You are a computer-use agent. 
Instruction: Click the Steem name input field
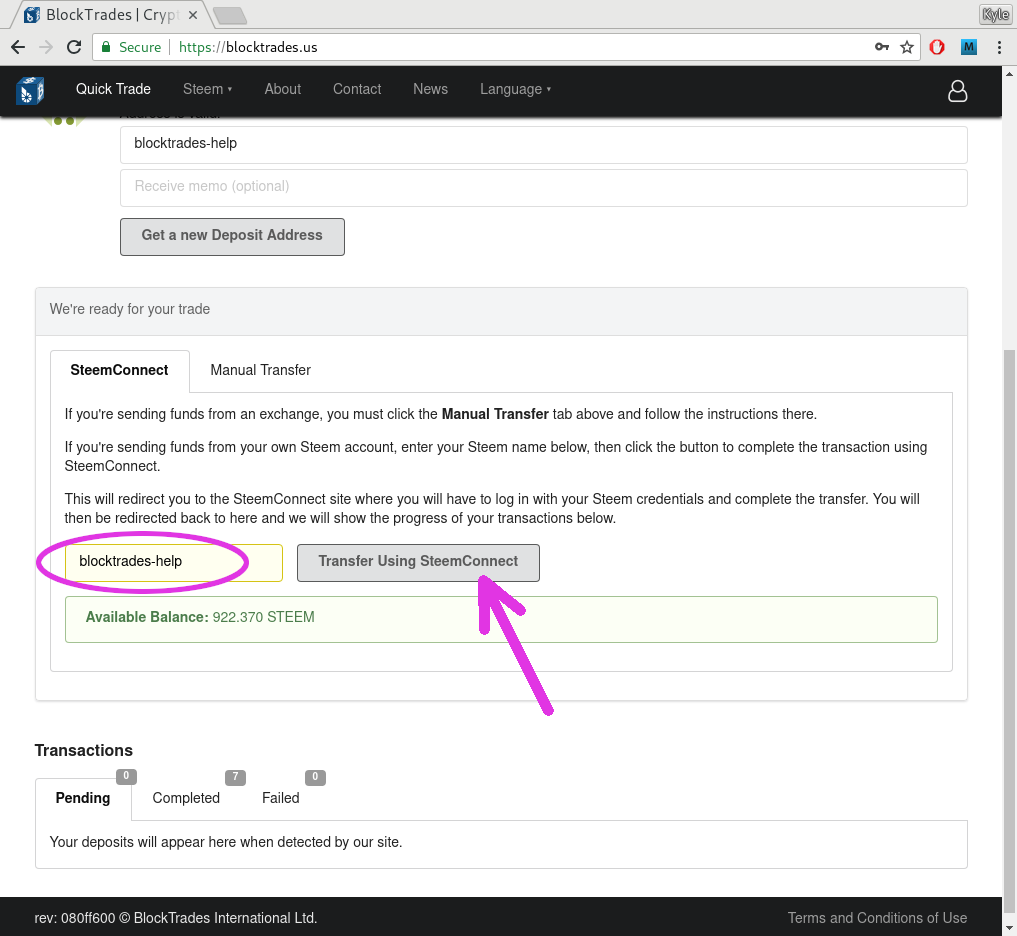[x=174, y=562]
